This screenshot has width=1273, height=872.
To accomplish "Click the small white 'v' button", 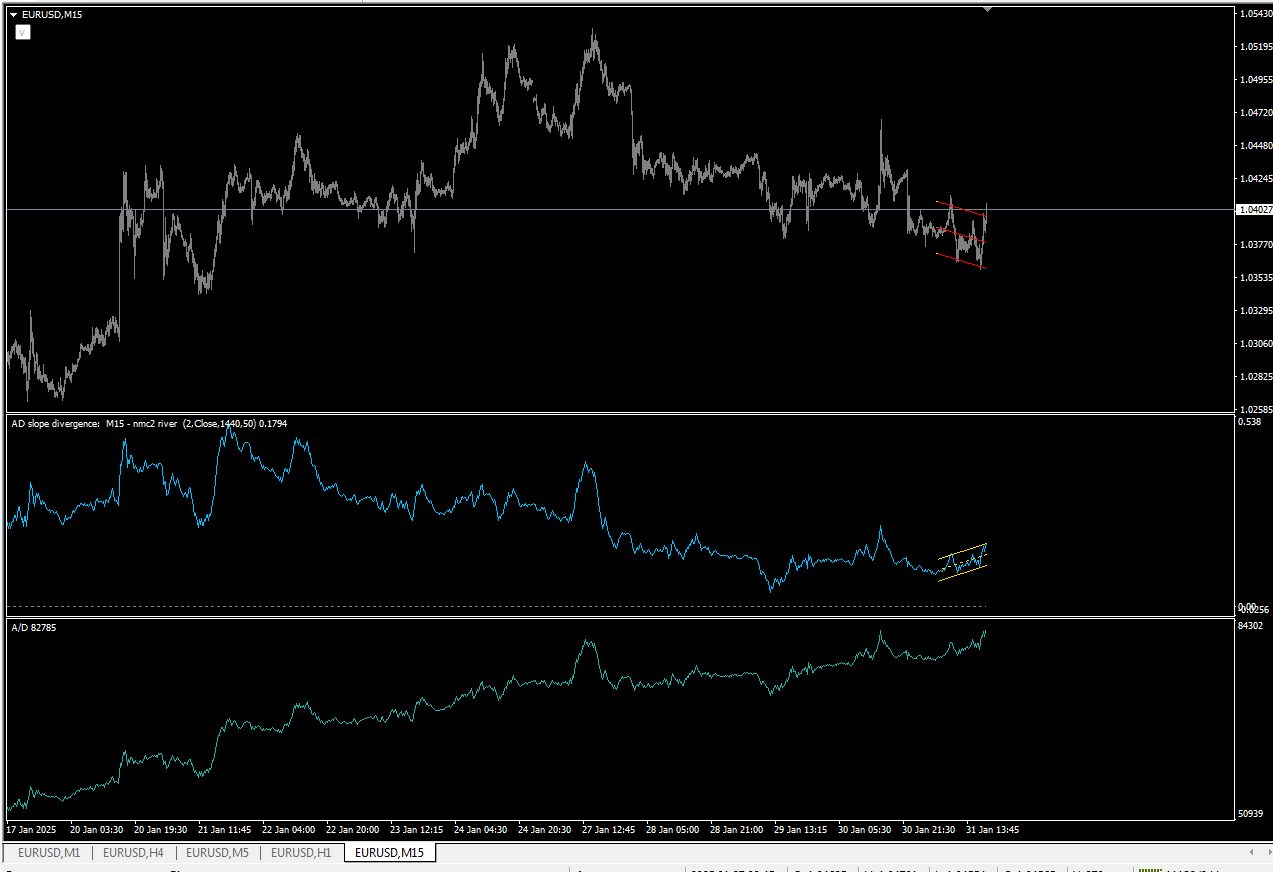I will [22, 32].
